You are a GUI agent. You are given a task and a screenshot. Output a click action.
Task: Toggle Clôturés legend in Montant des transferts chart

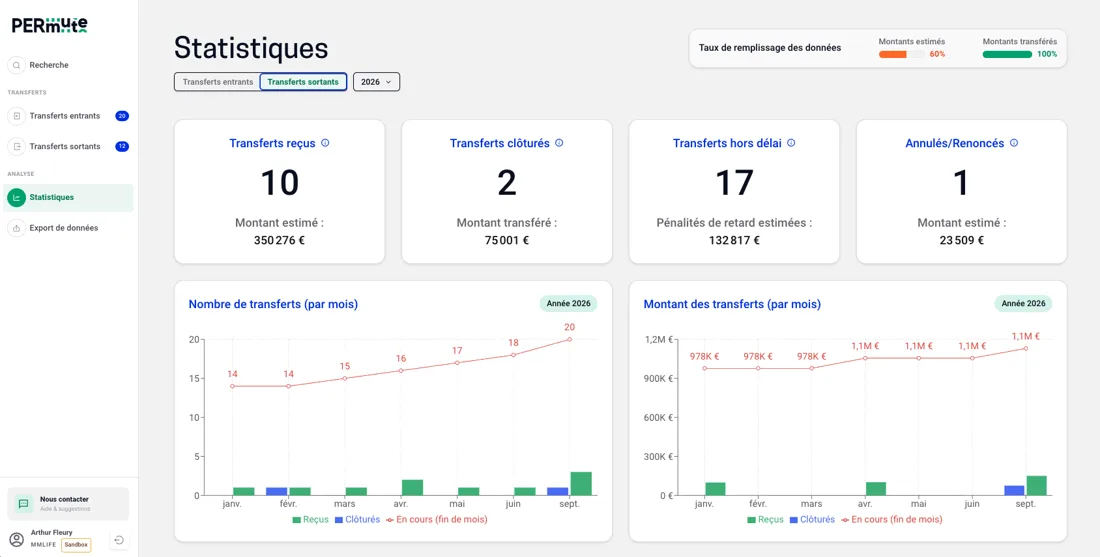click(x=812, y=520)
